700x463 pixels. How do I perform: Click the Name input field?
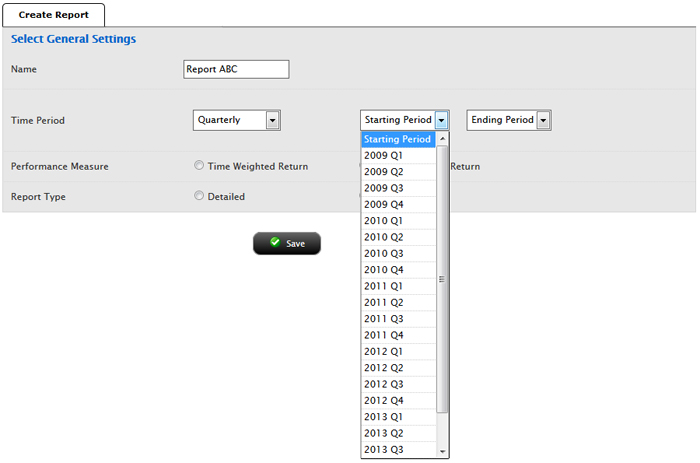[x=236, y=69]
